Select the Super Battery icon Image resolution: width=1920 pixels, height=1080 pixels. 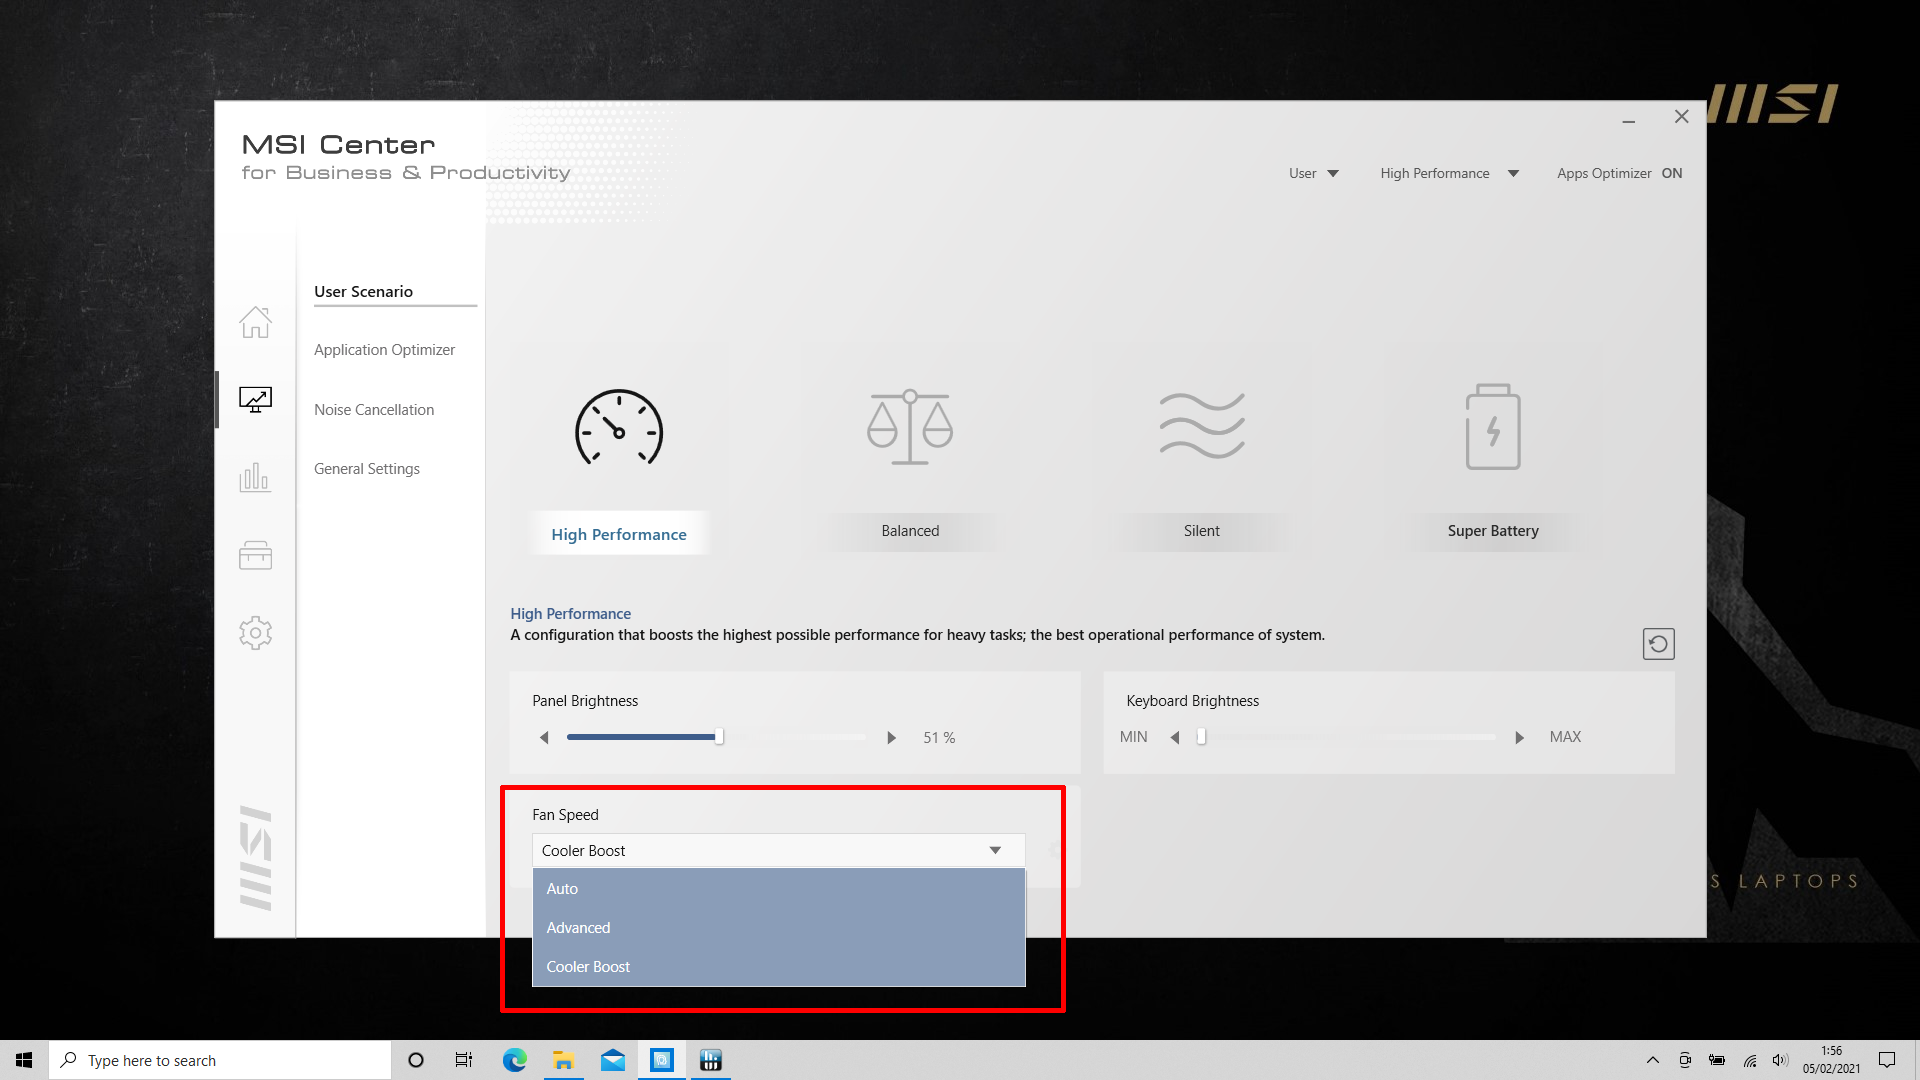click(1492, 427)
